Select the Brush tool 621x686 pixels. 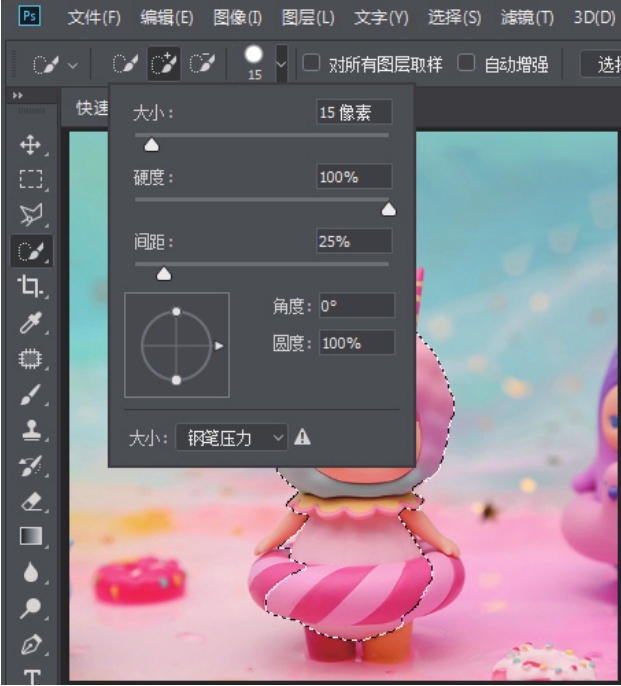coord(31,395)
